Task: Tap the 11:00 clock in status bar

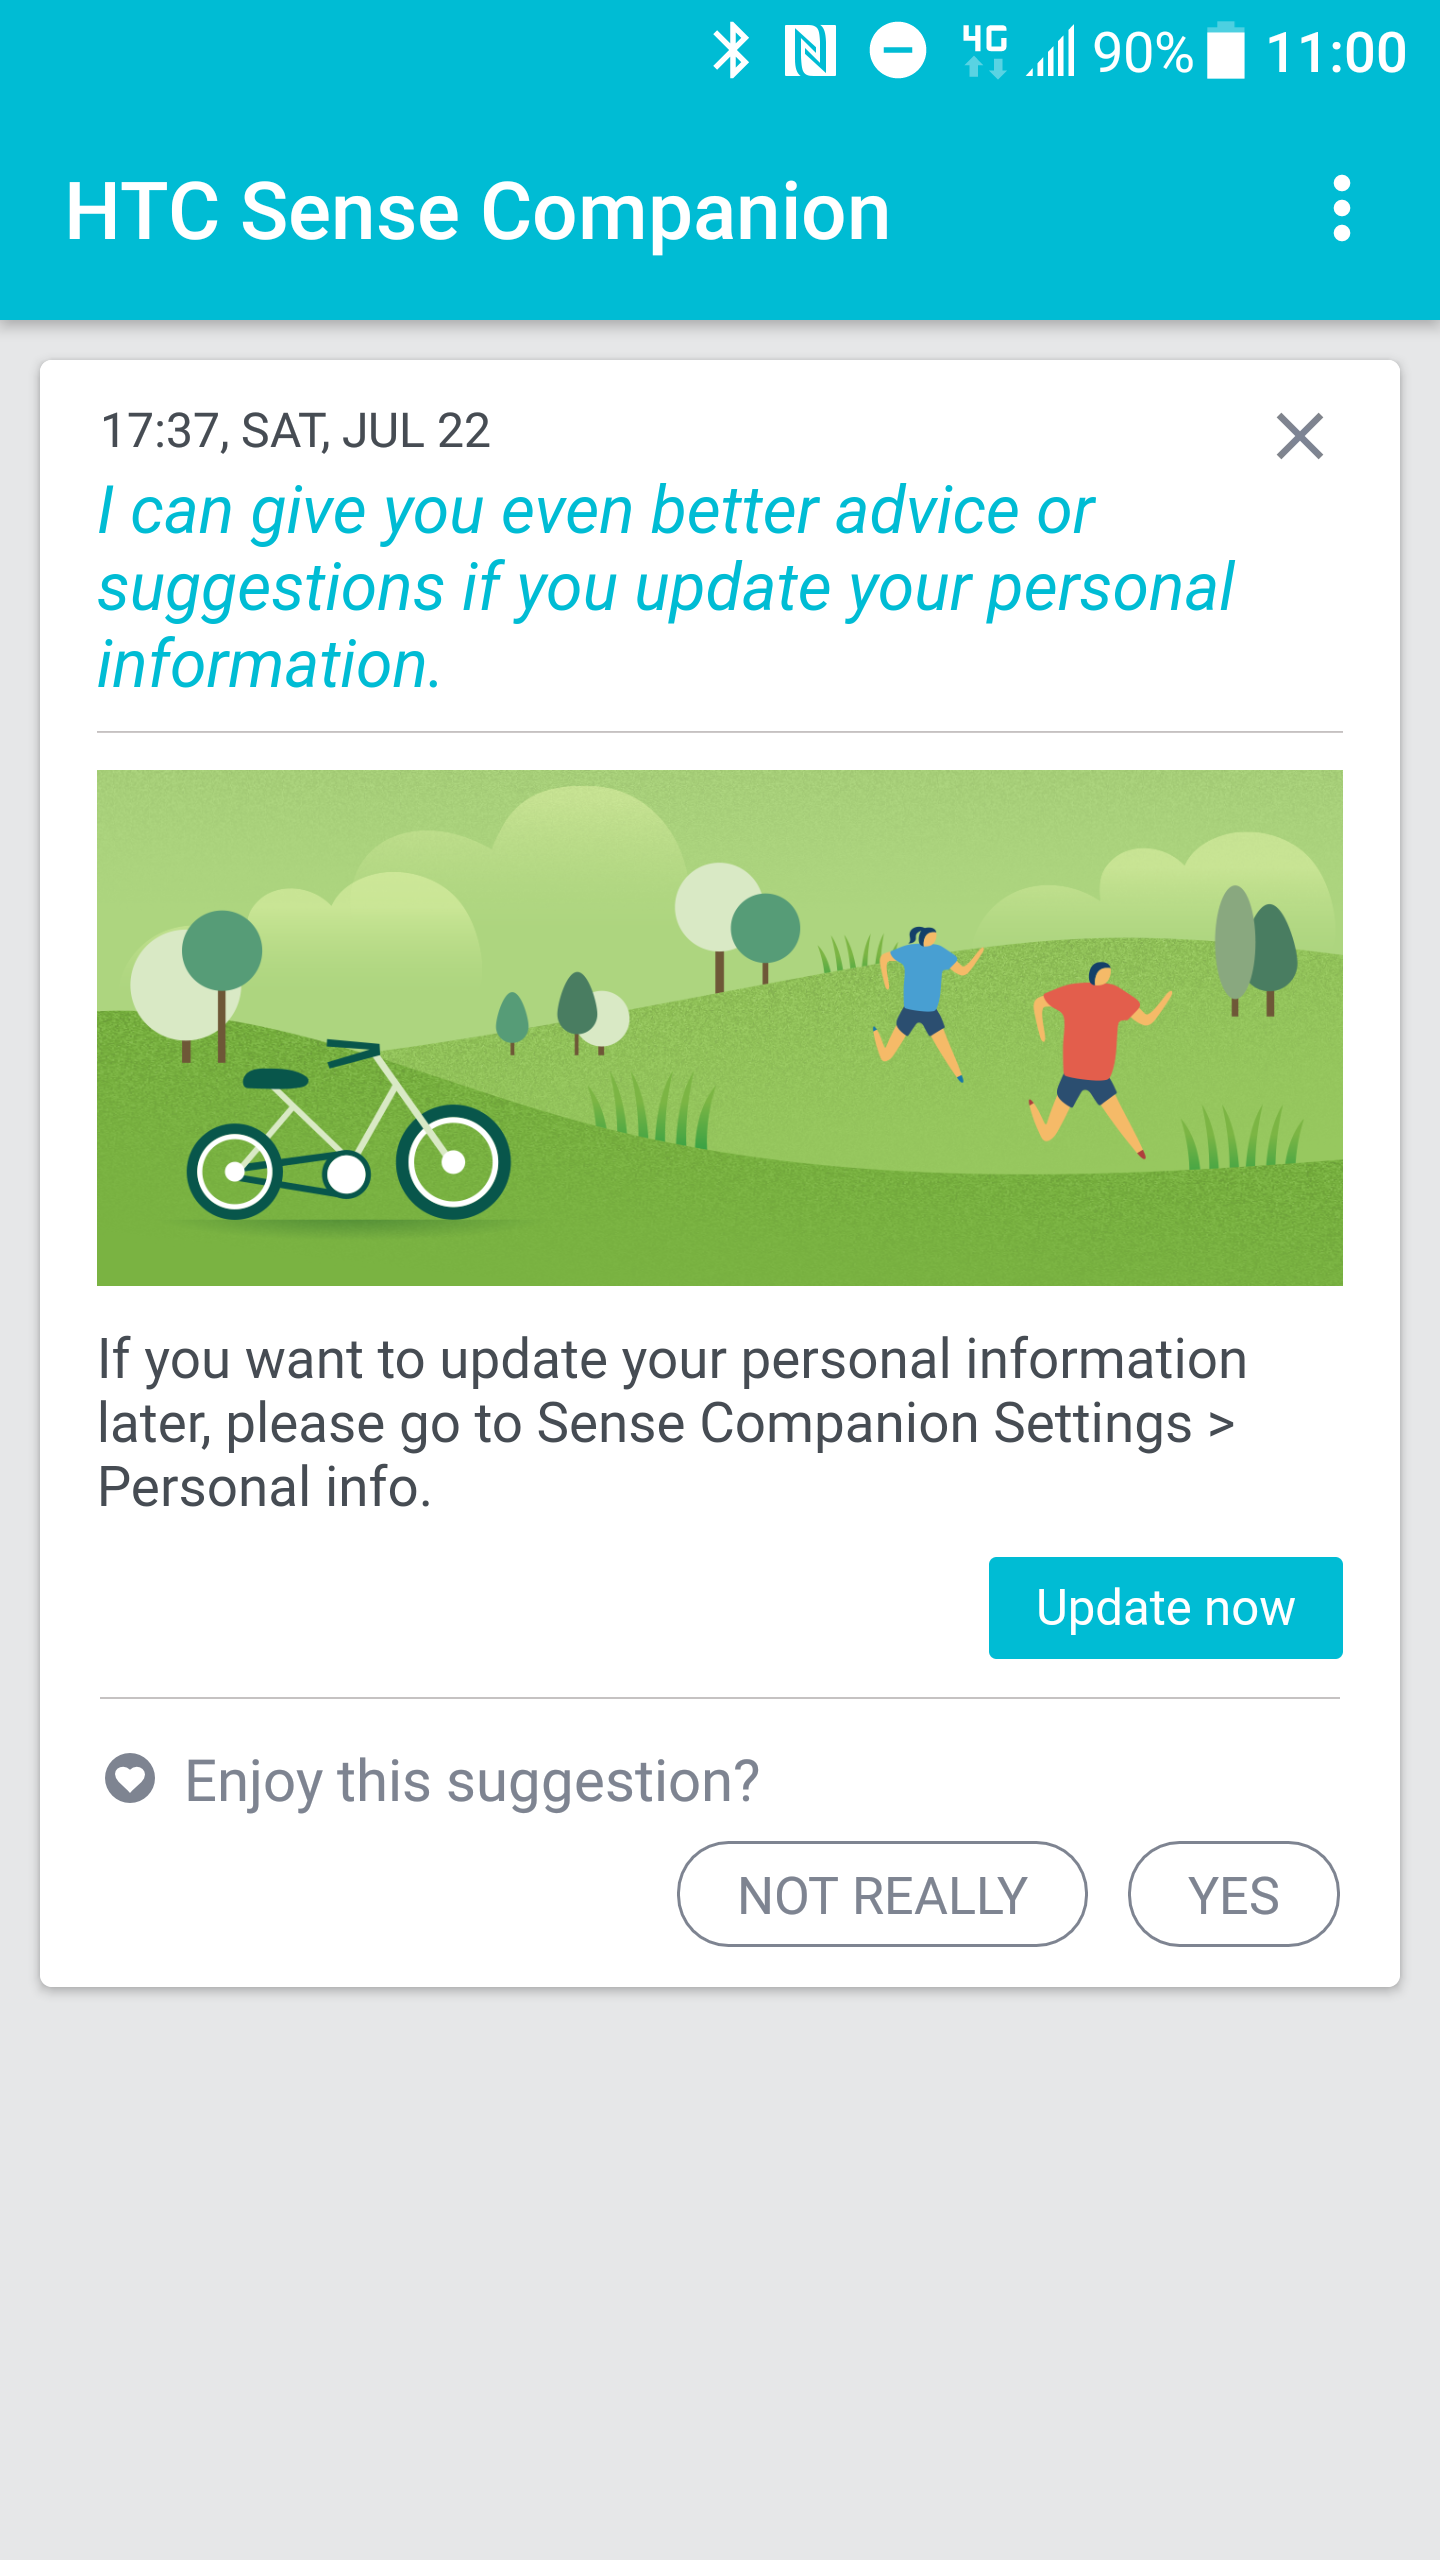Action: coord(1336,52)
